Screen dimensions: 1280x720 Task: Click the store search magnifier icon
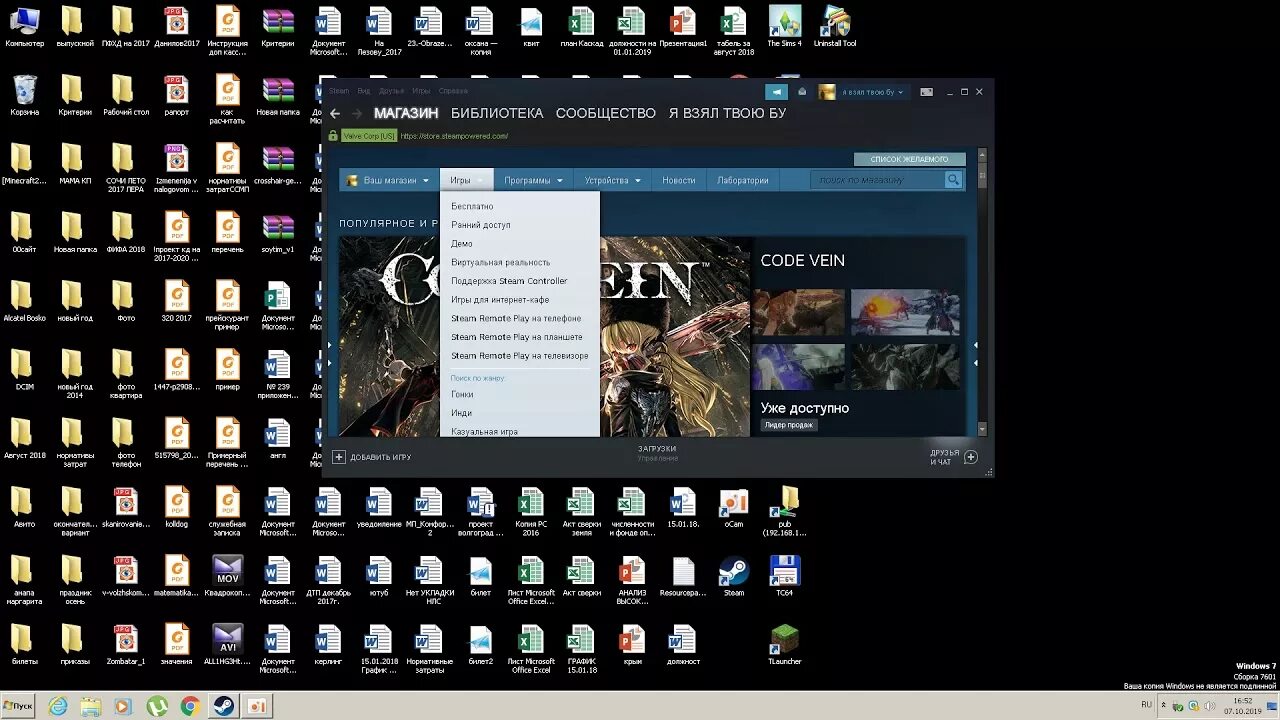coord(953,180)
